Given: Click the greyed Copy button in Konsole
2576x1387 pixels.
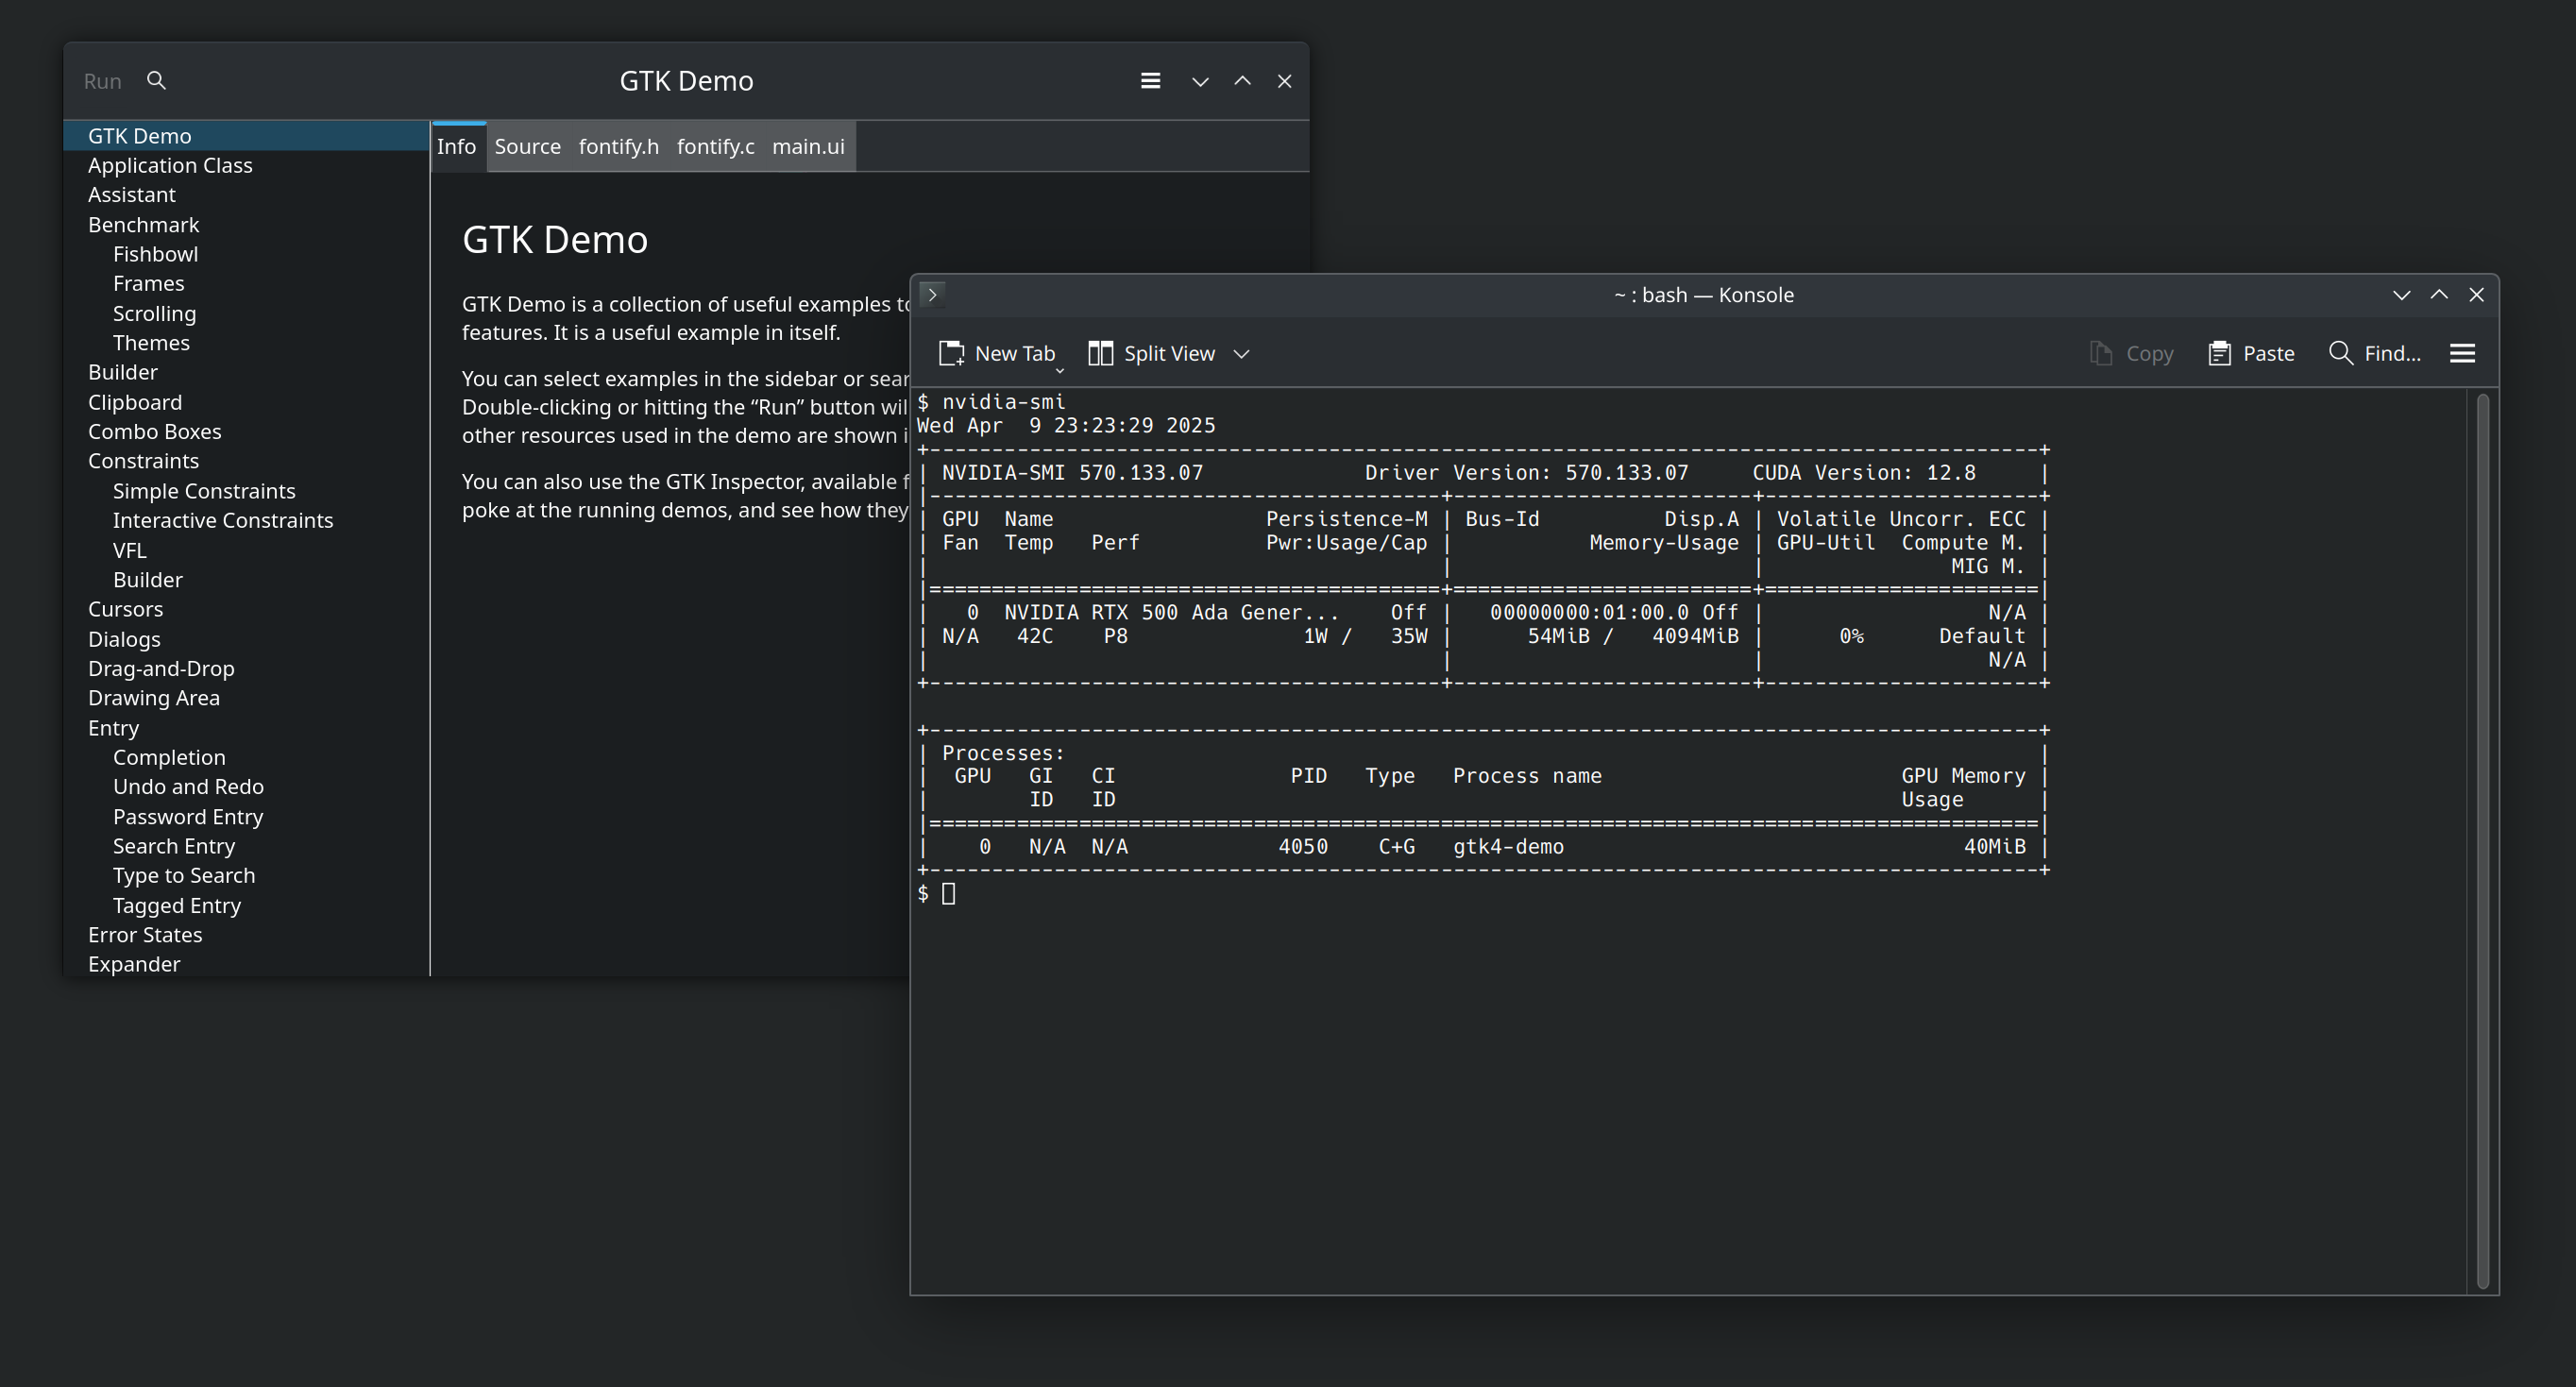Looking at the screenshot, I should tap(2131, 353).
